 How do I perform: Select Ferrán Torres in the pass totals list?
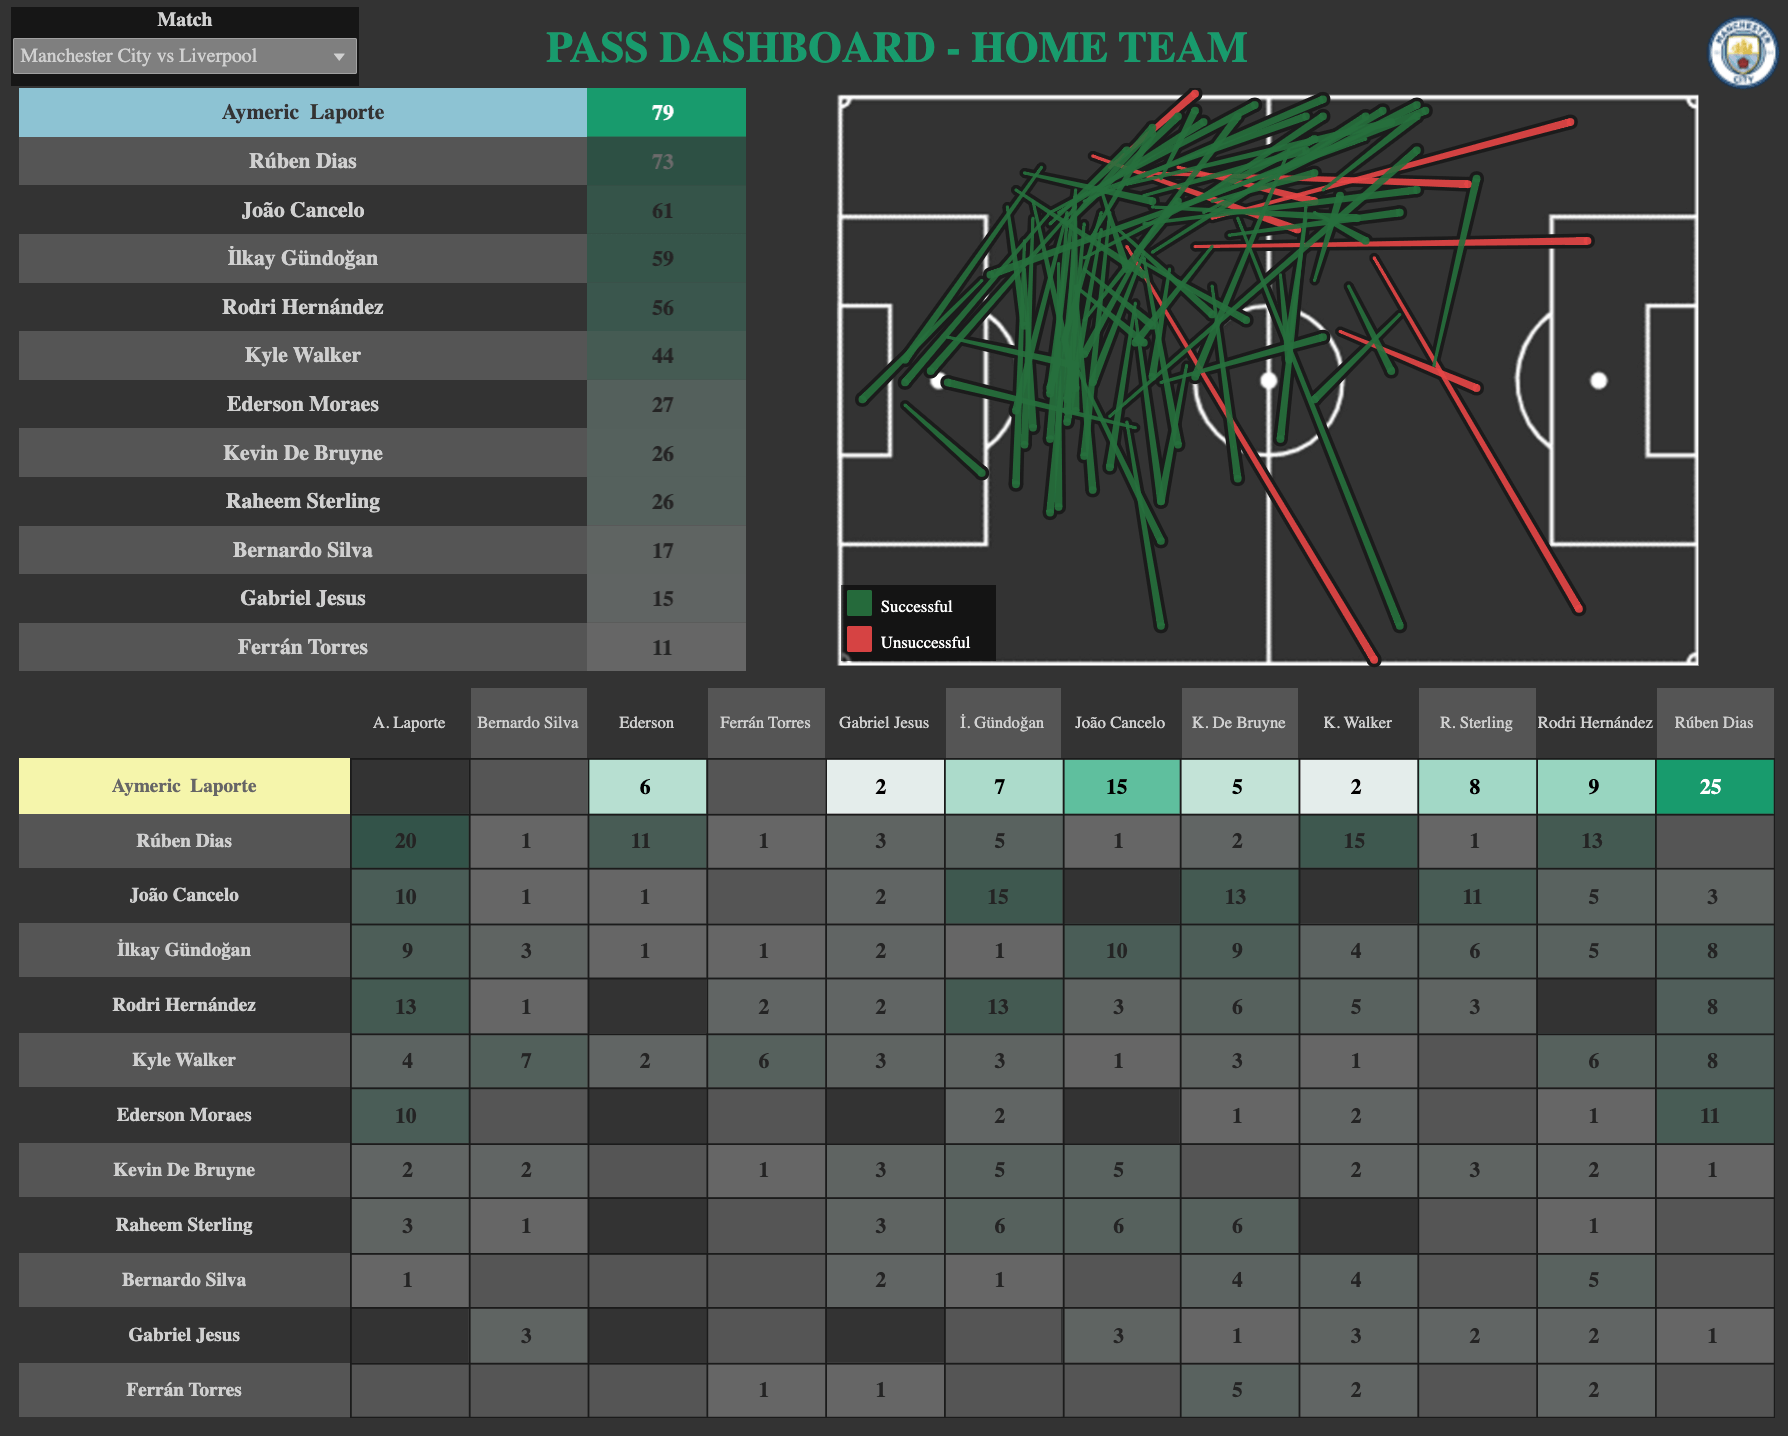tap(303, 647)
